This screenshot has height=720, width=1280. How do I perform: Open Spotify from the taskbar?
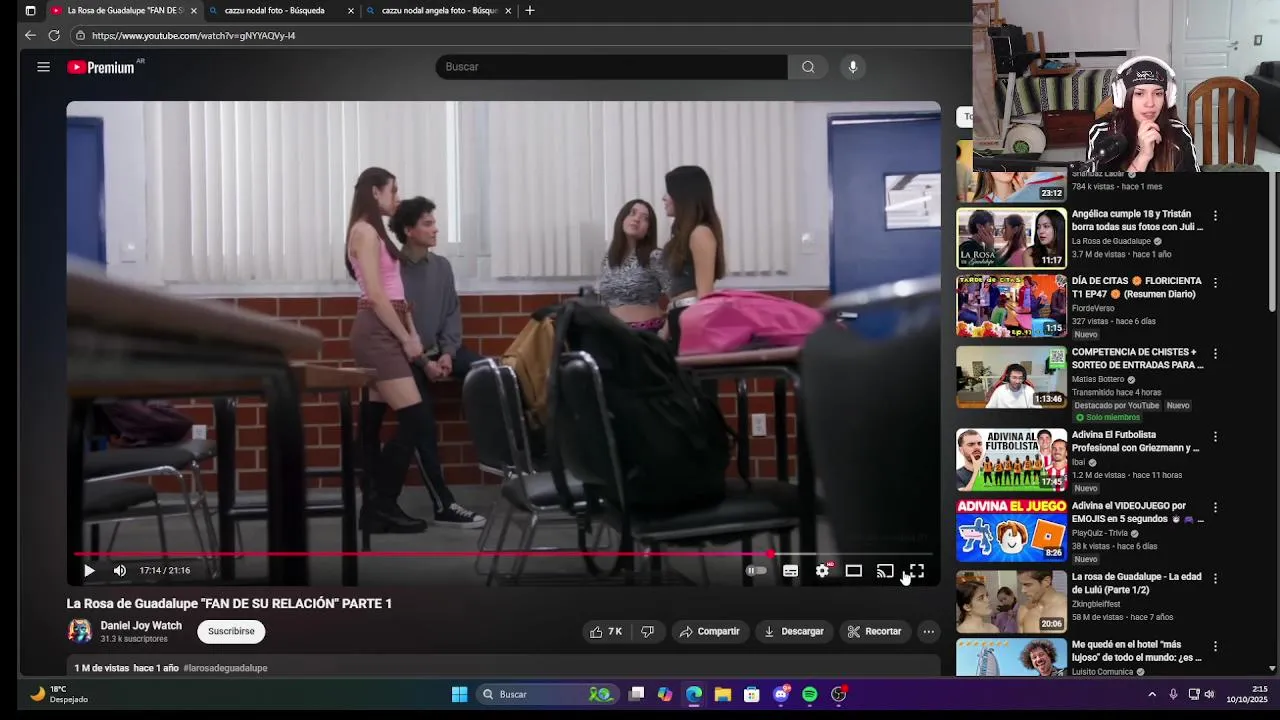(x=810, y=694)
